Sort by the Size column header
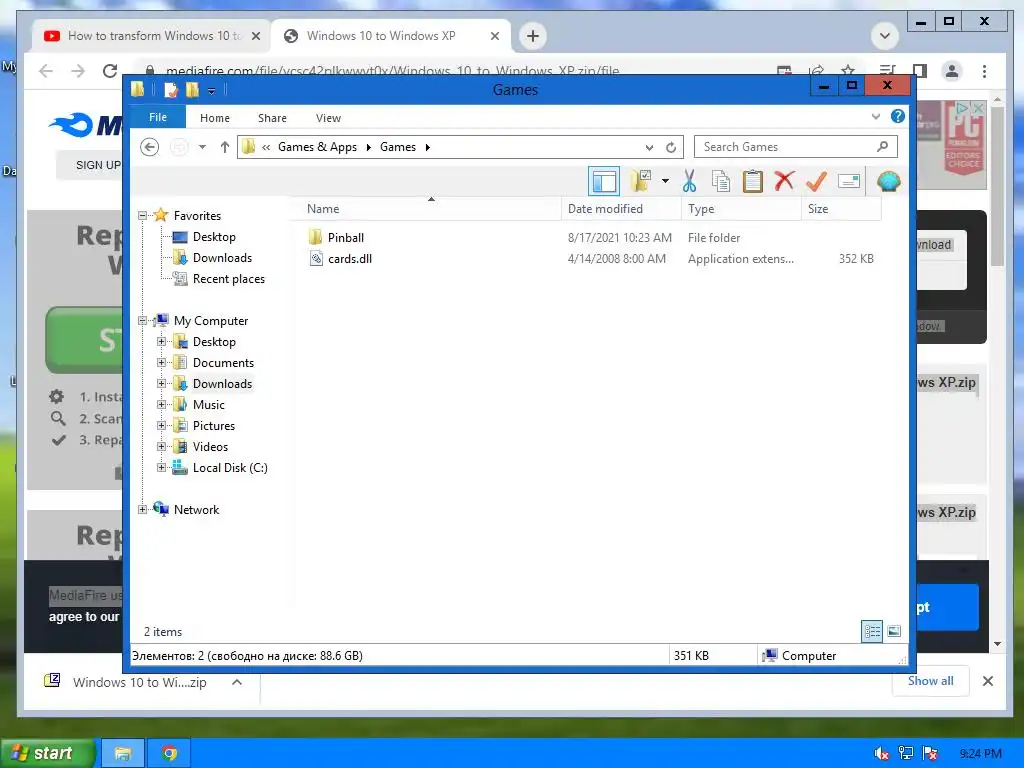 click(x=841, y=209)
